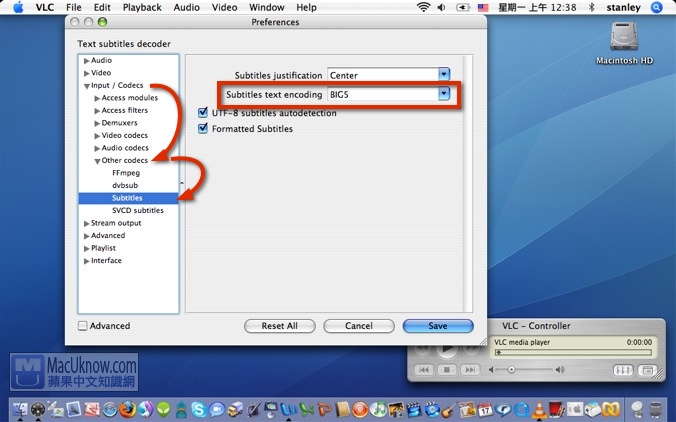Uncheck the Formatted Subtitles checkbox
Screen dimensions: 676x422
tap(203, 128)
